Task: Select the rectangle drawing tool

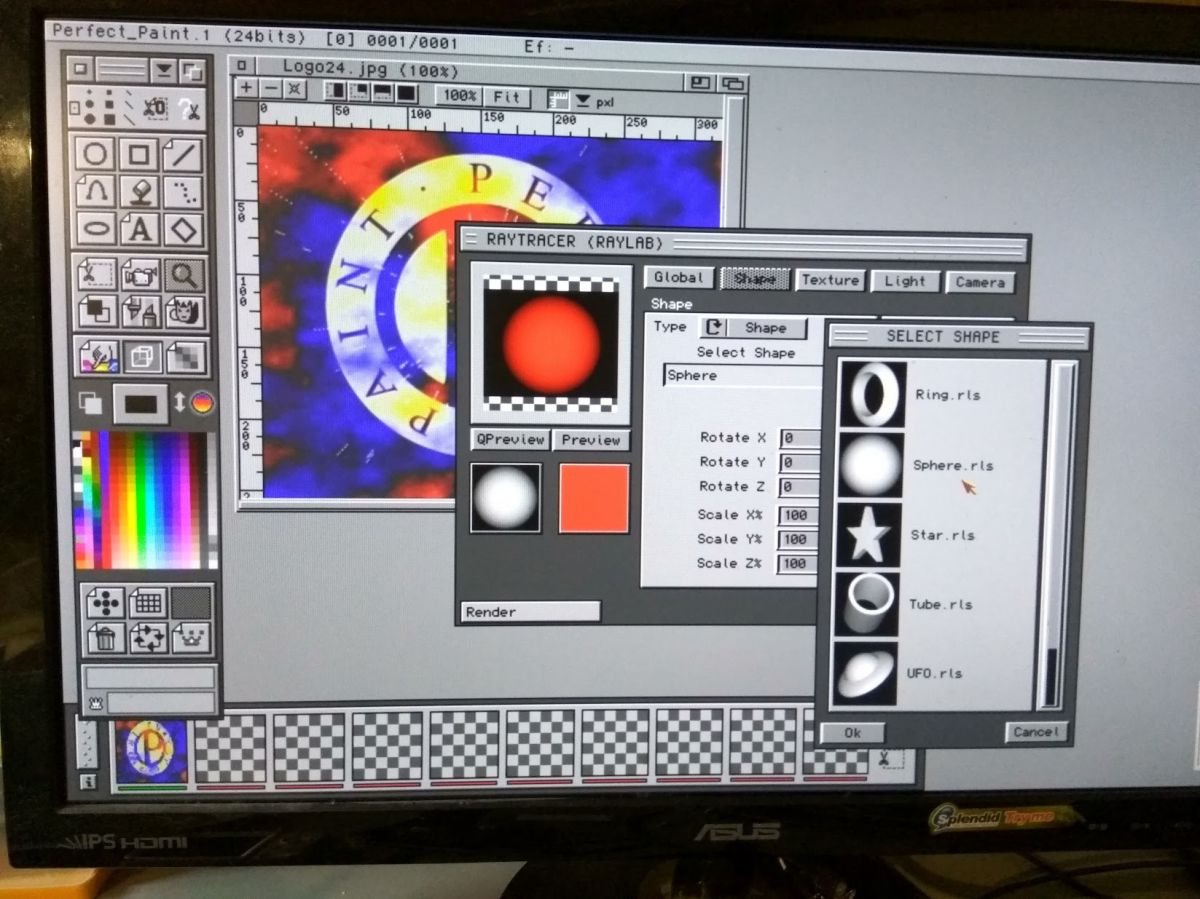Action: coord(140,155)
